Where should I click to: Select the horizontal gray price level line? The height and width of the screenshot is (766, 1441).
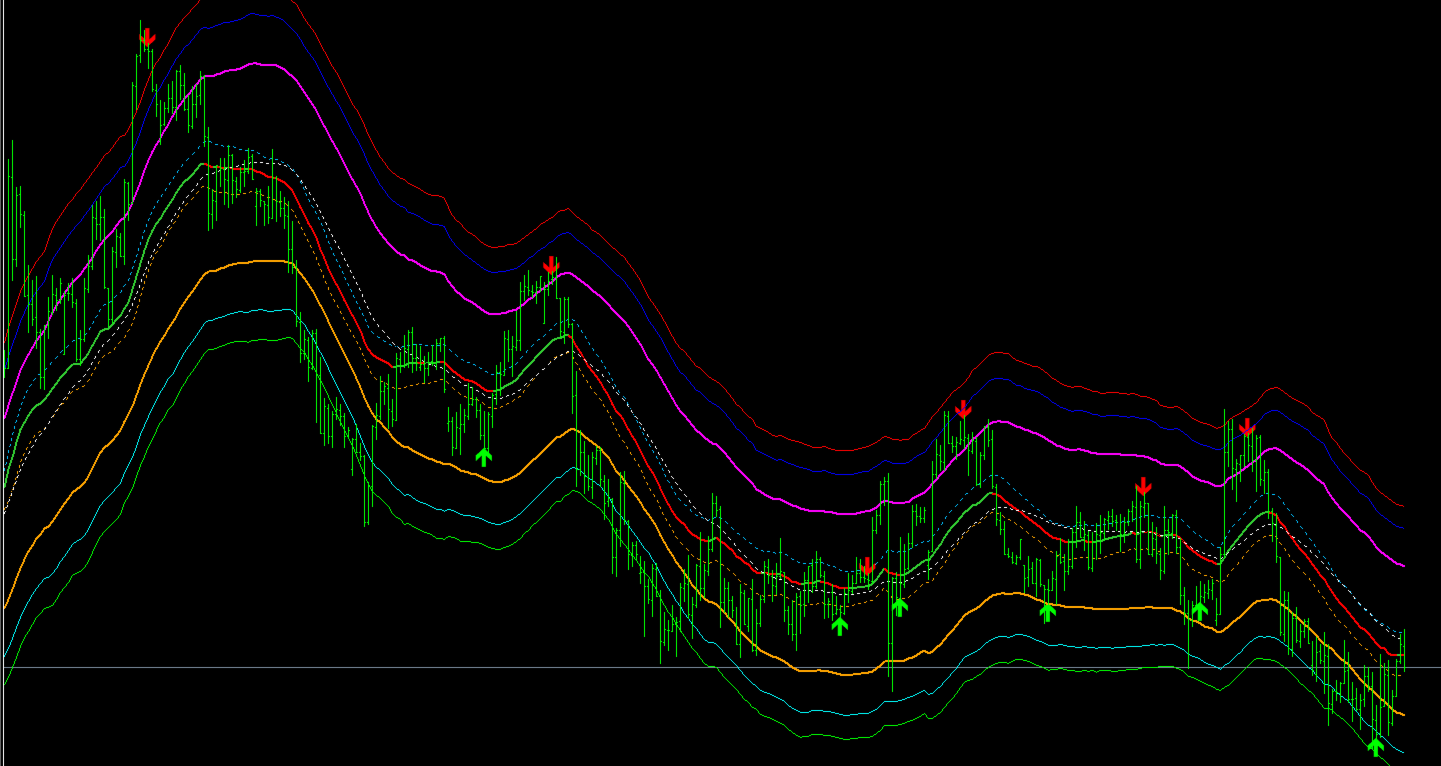[720, 667]
